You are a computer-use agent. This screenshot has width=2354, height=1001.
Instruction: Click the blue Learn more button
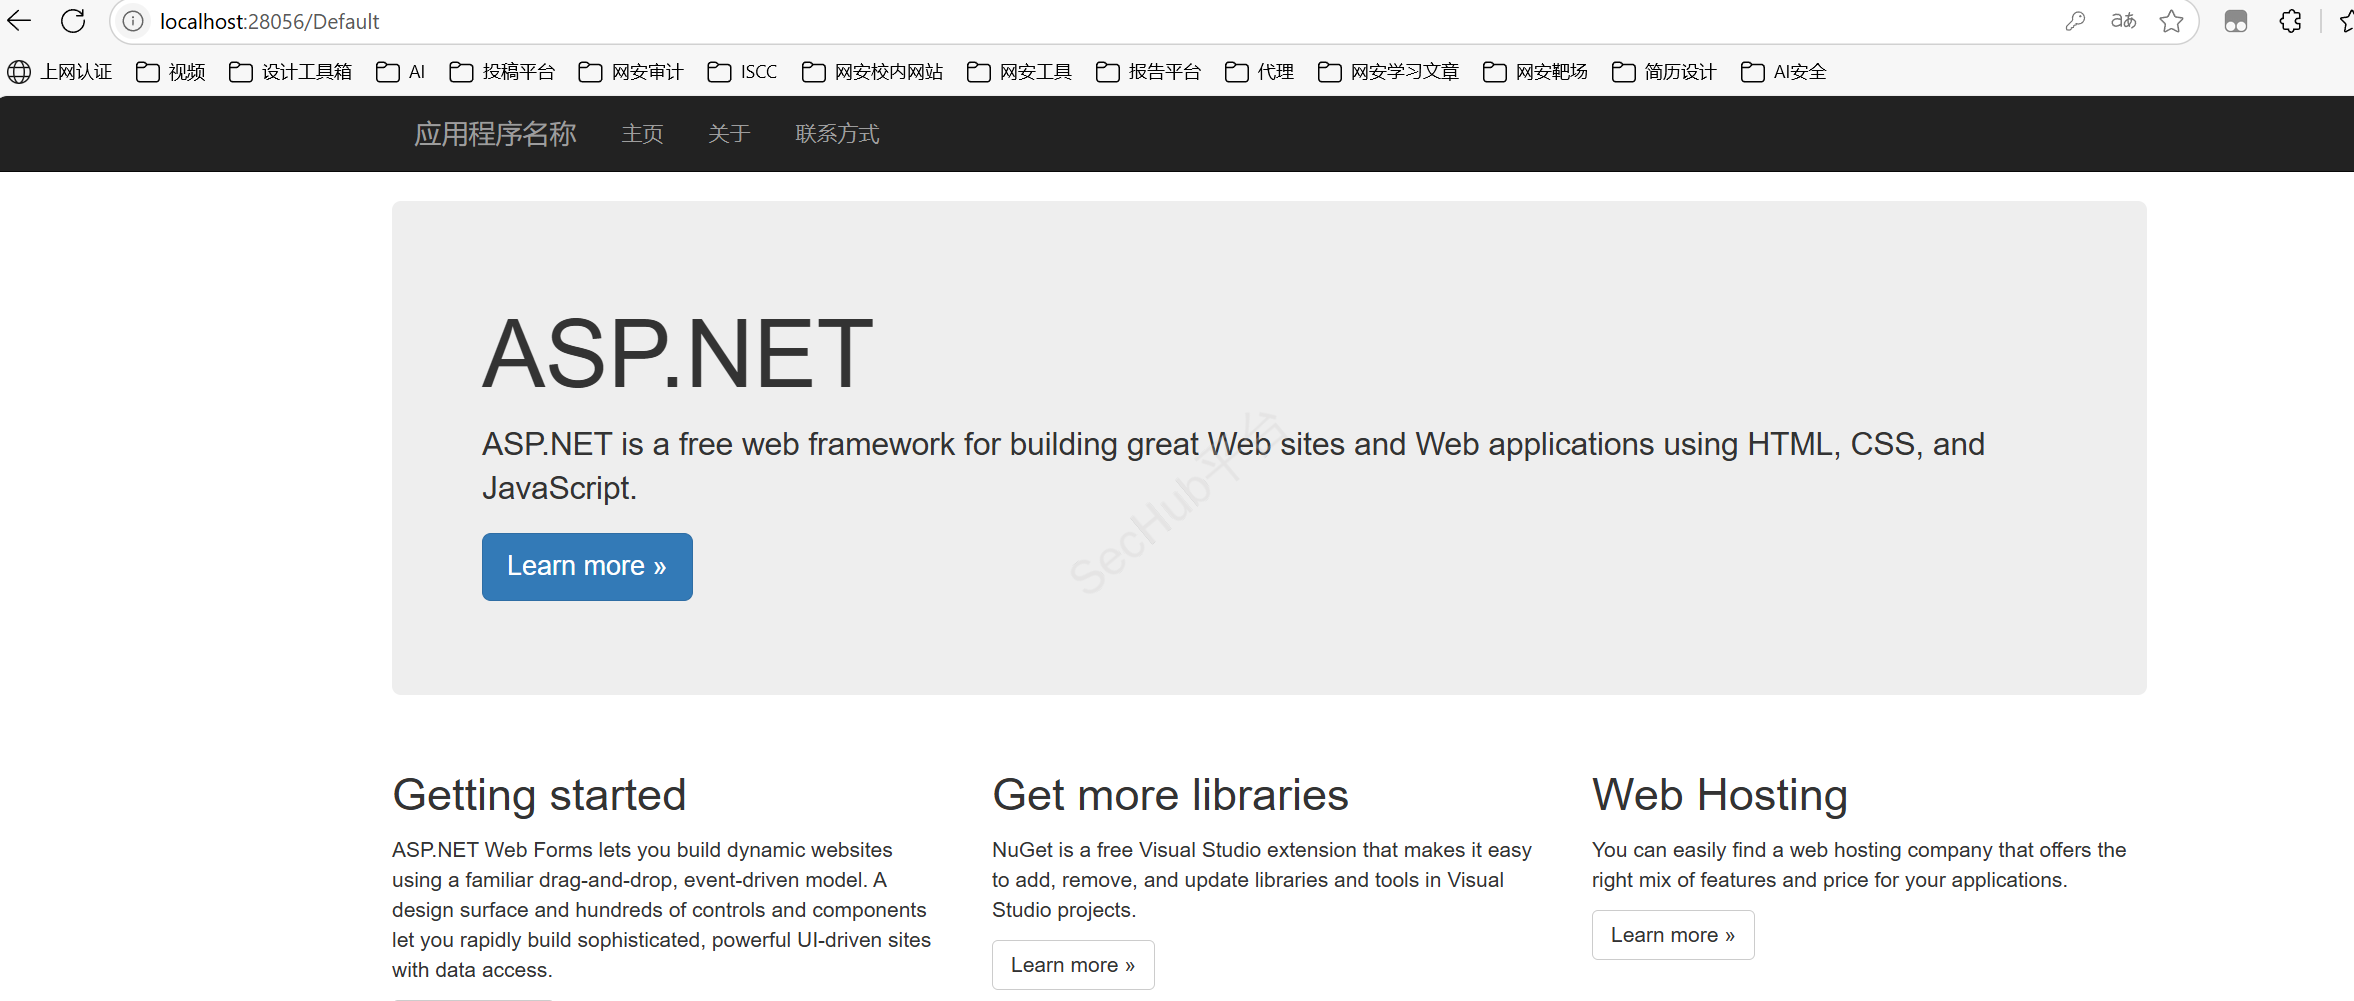(x=587, y=567)
